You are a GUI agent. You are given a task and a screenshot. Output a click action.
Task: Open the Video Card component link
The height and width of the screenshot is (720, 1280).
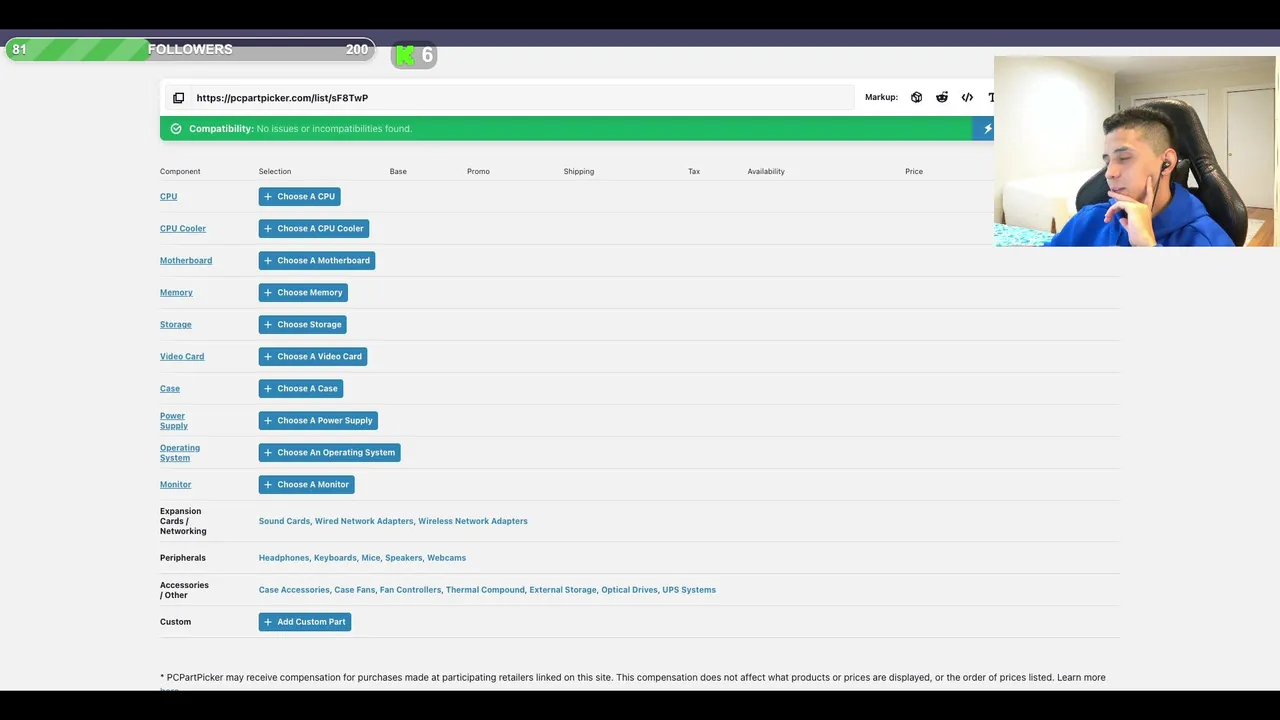click(182, 356)
